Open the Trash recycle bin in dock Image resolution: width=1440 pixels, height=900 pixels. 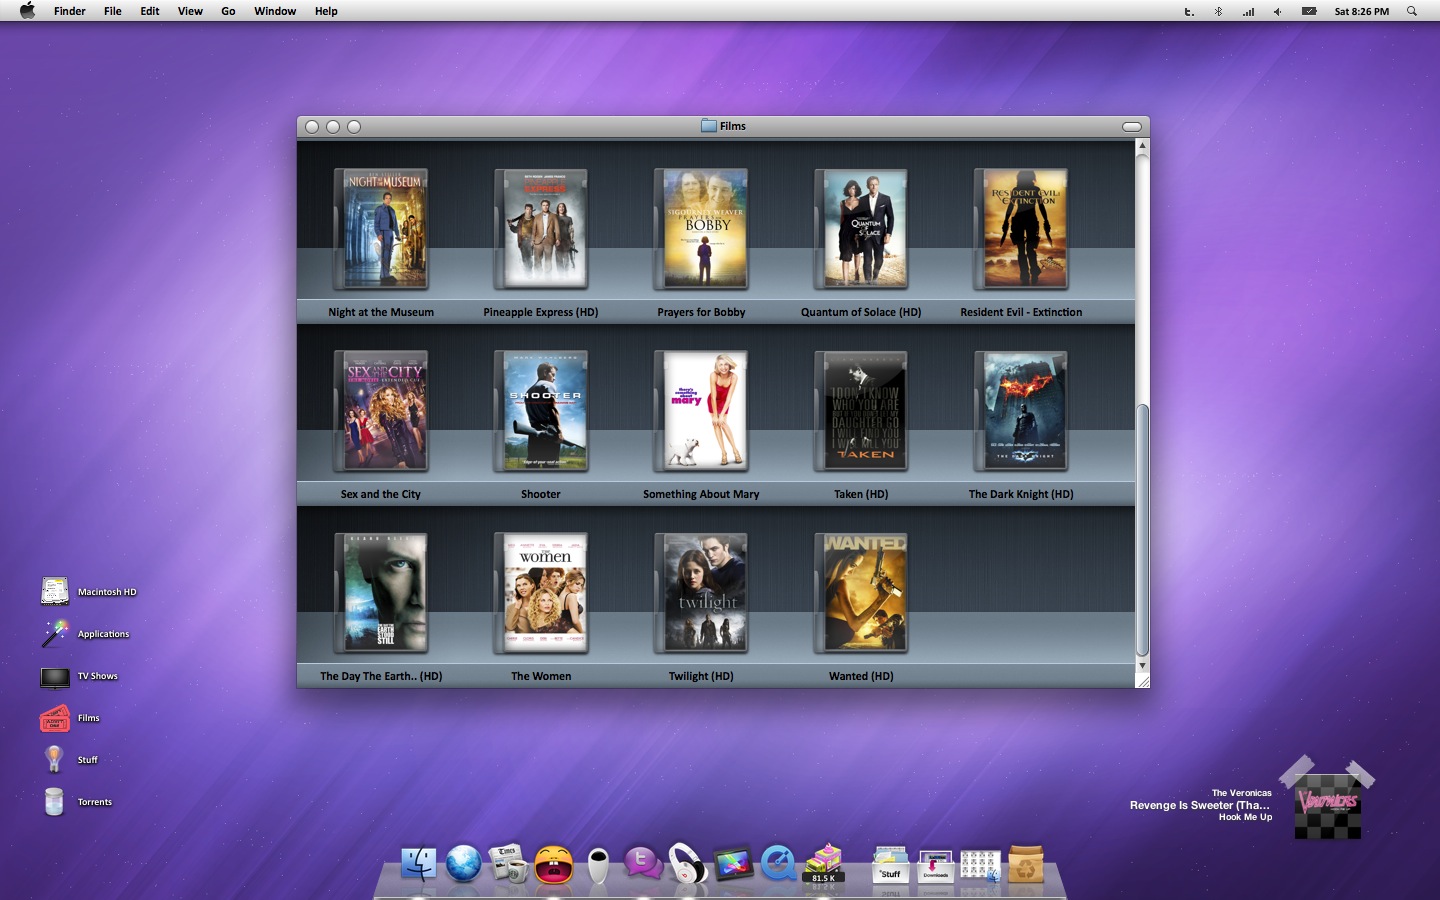point(1026,864)
